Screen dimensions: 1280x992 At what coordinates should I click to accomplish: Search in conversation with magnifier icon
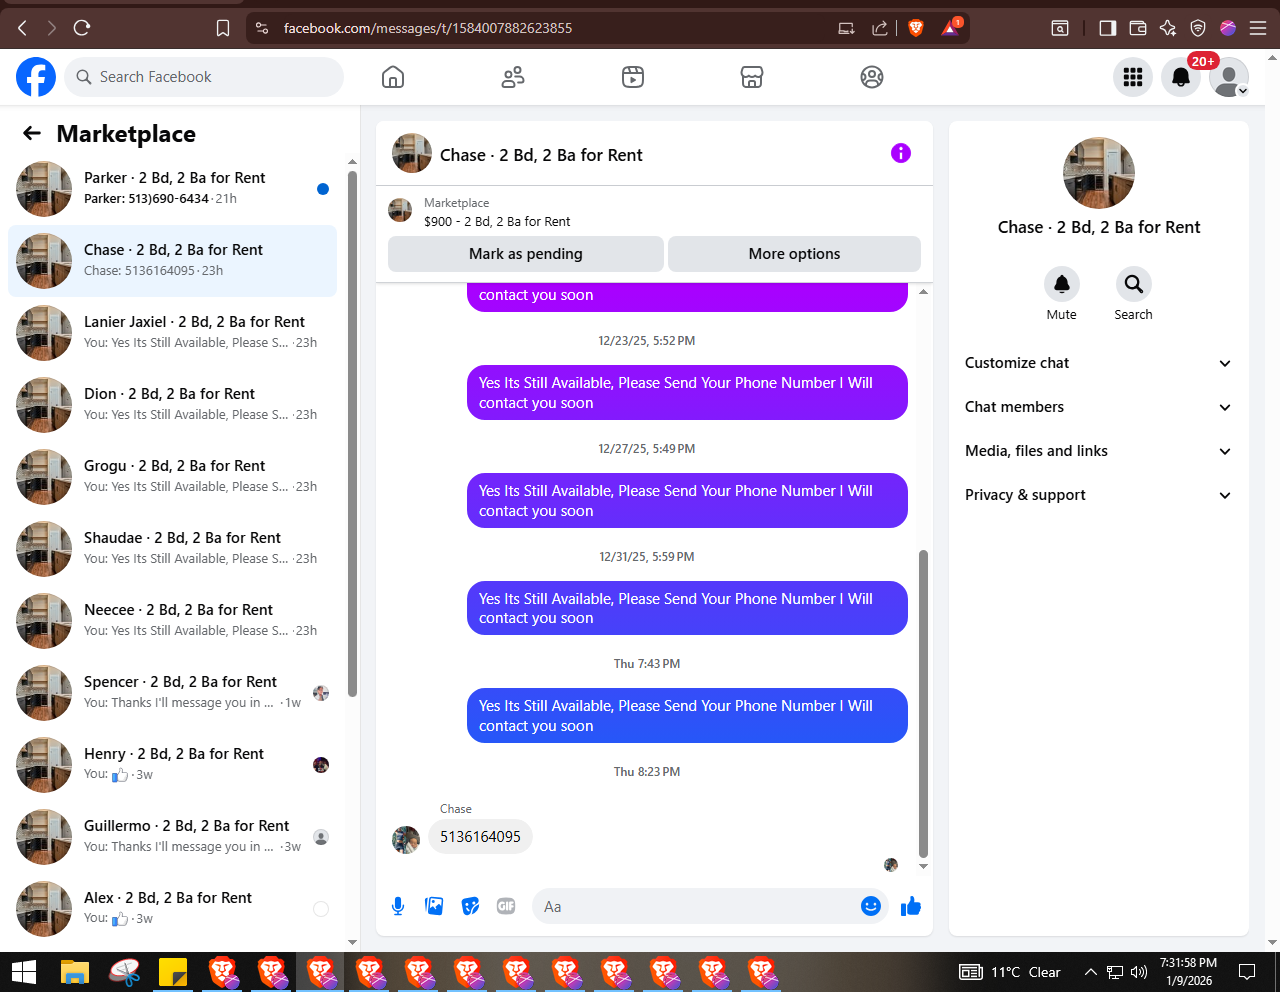tap(1134, 284)
